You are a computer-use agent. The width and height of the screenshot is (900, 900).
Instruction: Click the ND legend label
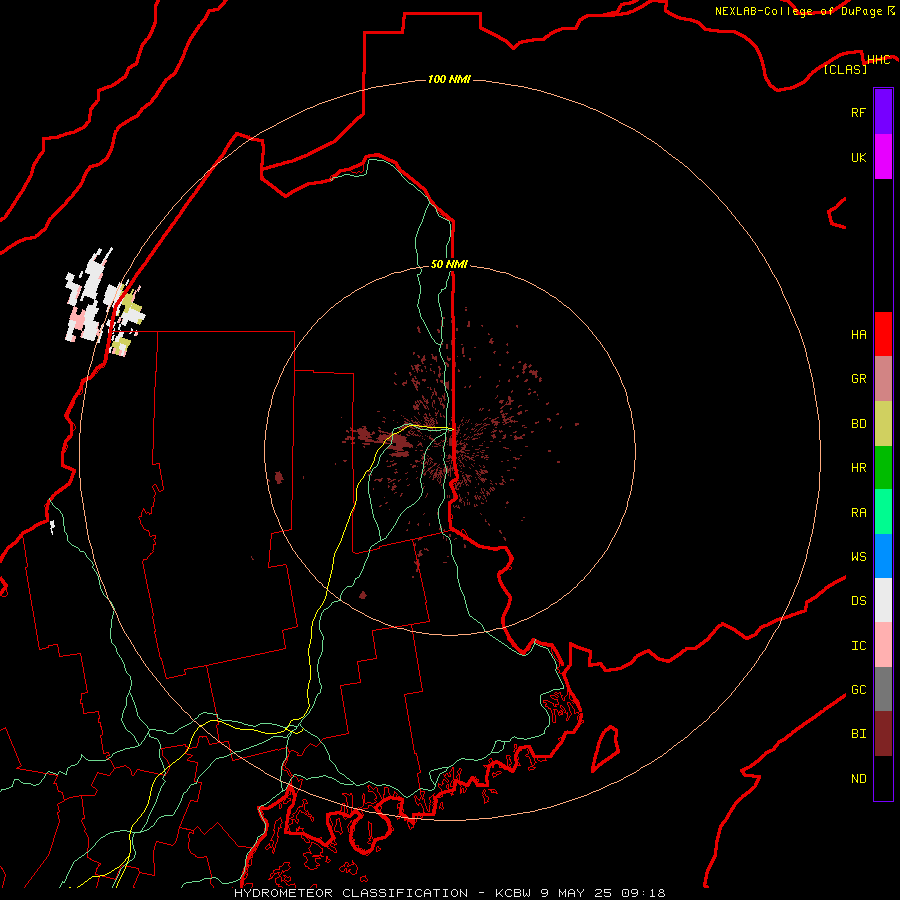pos(858,779)
